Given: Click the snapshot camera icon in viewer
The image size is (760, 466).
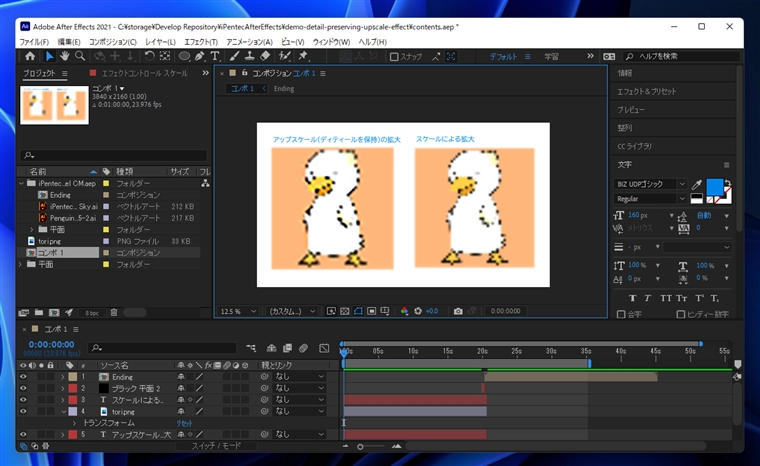Looking at the screenshot, I should [458, 311].
